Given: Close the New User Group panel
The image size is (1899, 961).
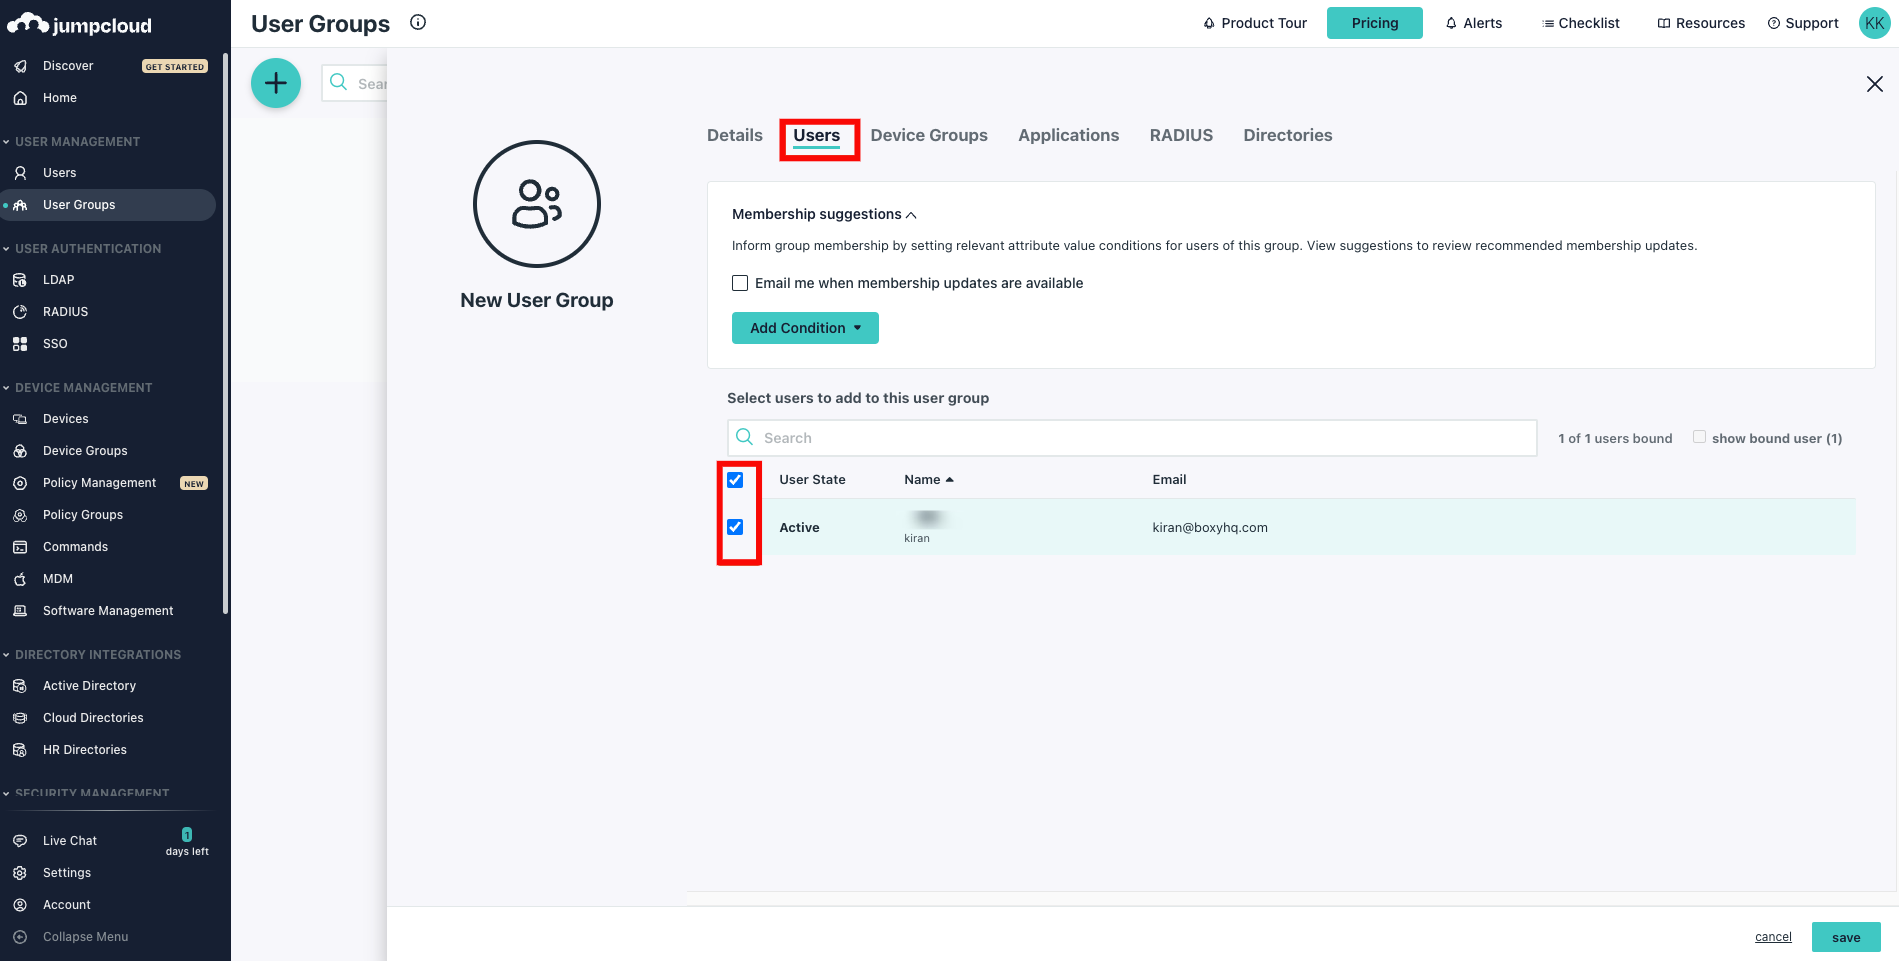Looking at the screenshot, I should (1875, 84).
